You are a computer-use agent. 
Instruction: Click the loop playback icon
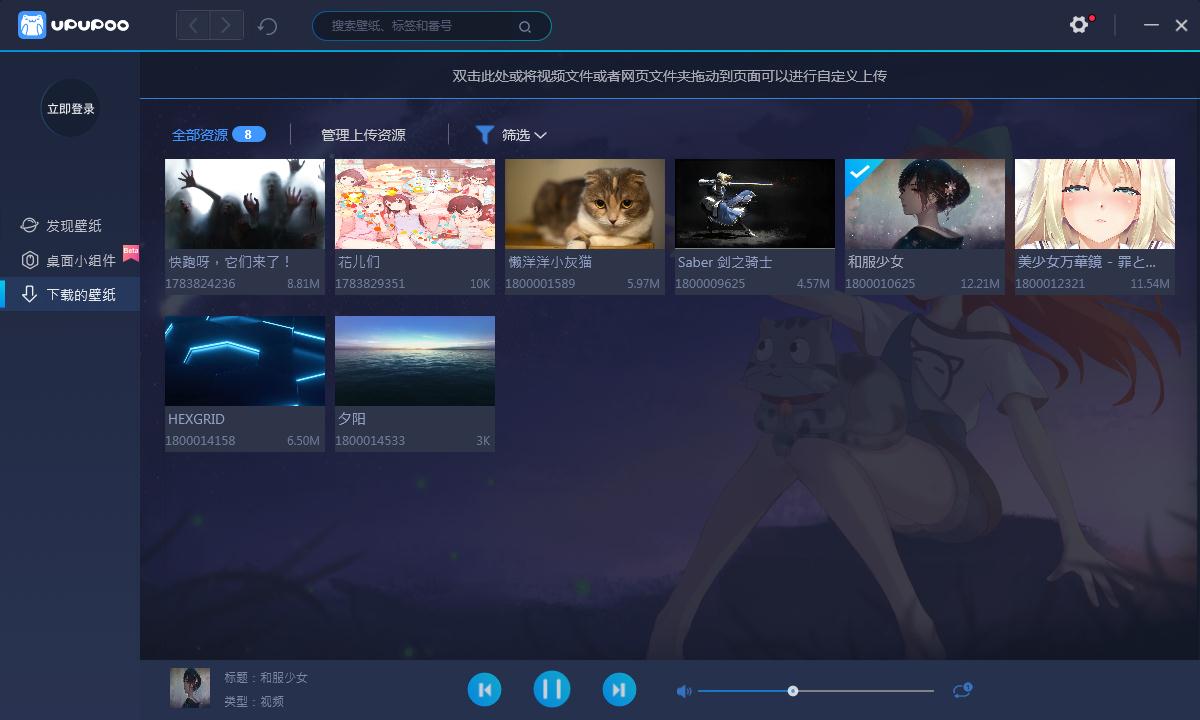click(961, 689)
